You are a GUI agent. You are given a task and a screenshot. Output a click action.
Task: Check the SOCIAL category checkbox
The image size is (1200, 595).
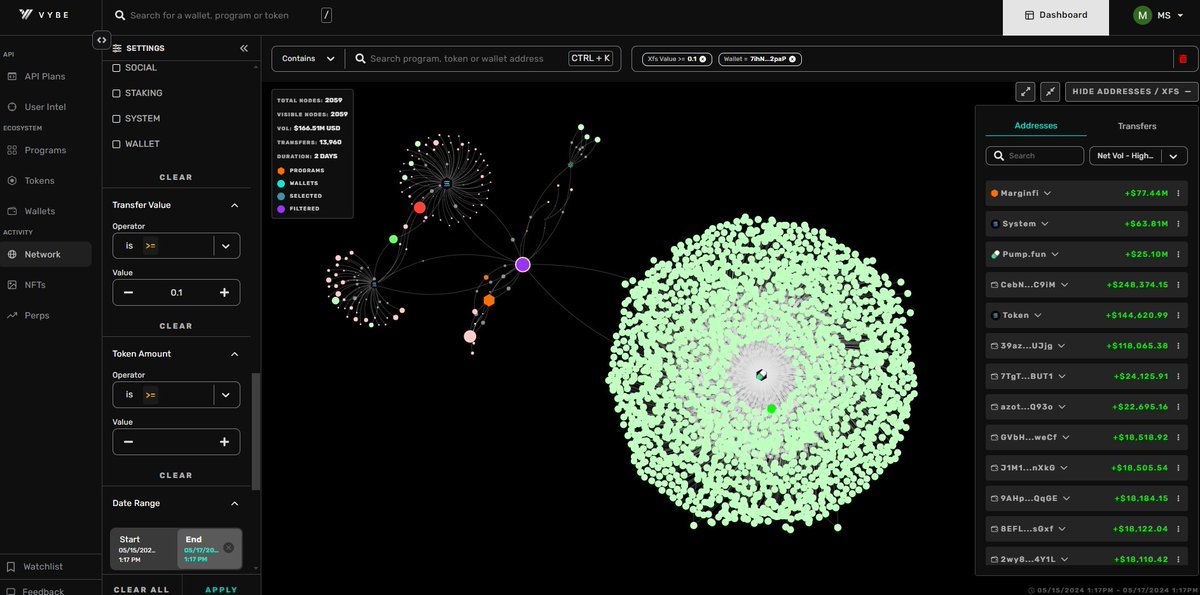coord(116,68)
